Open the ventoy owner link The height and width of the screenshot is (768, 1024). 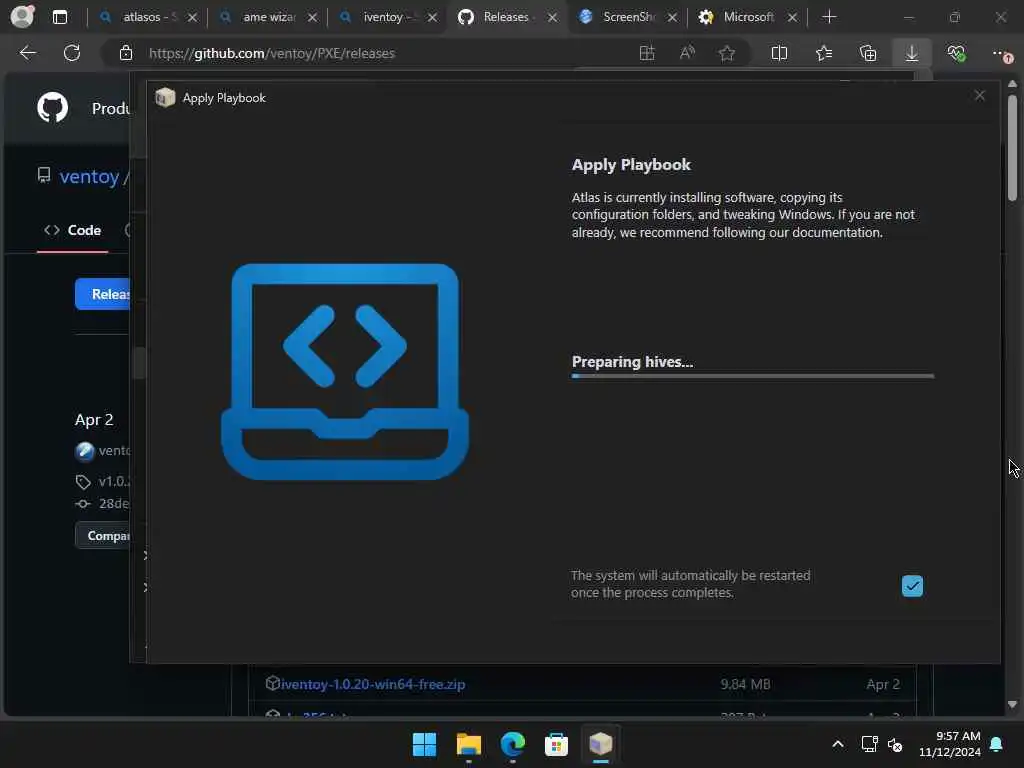coord(89,176)
